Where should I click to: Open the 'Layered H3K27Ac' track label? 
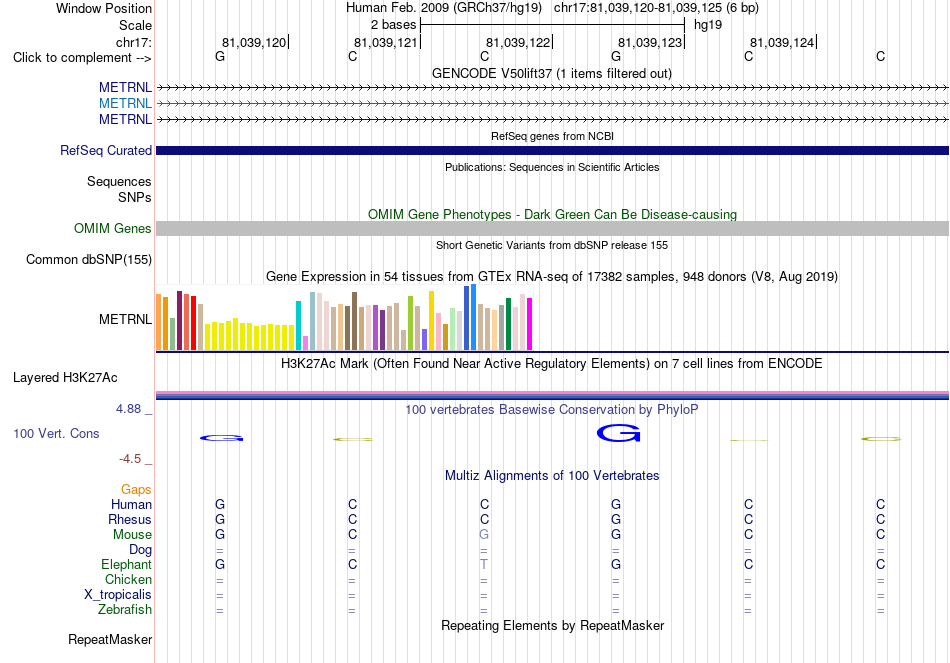(65, 378)
